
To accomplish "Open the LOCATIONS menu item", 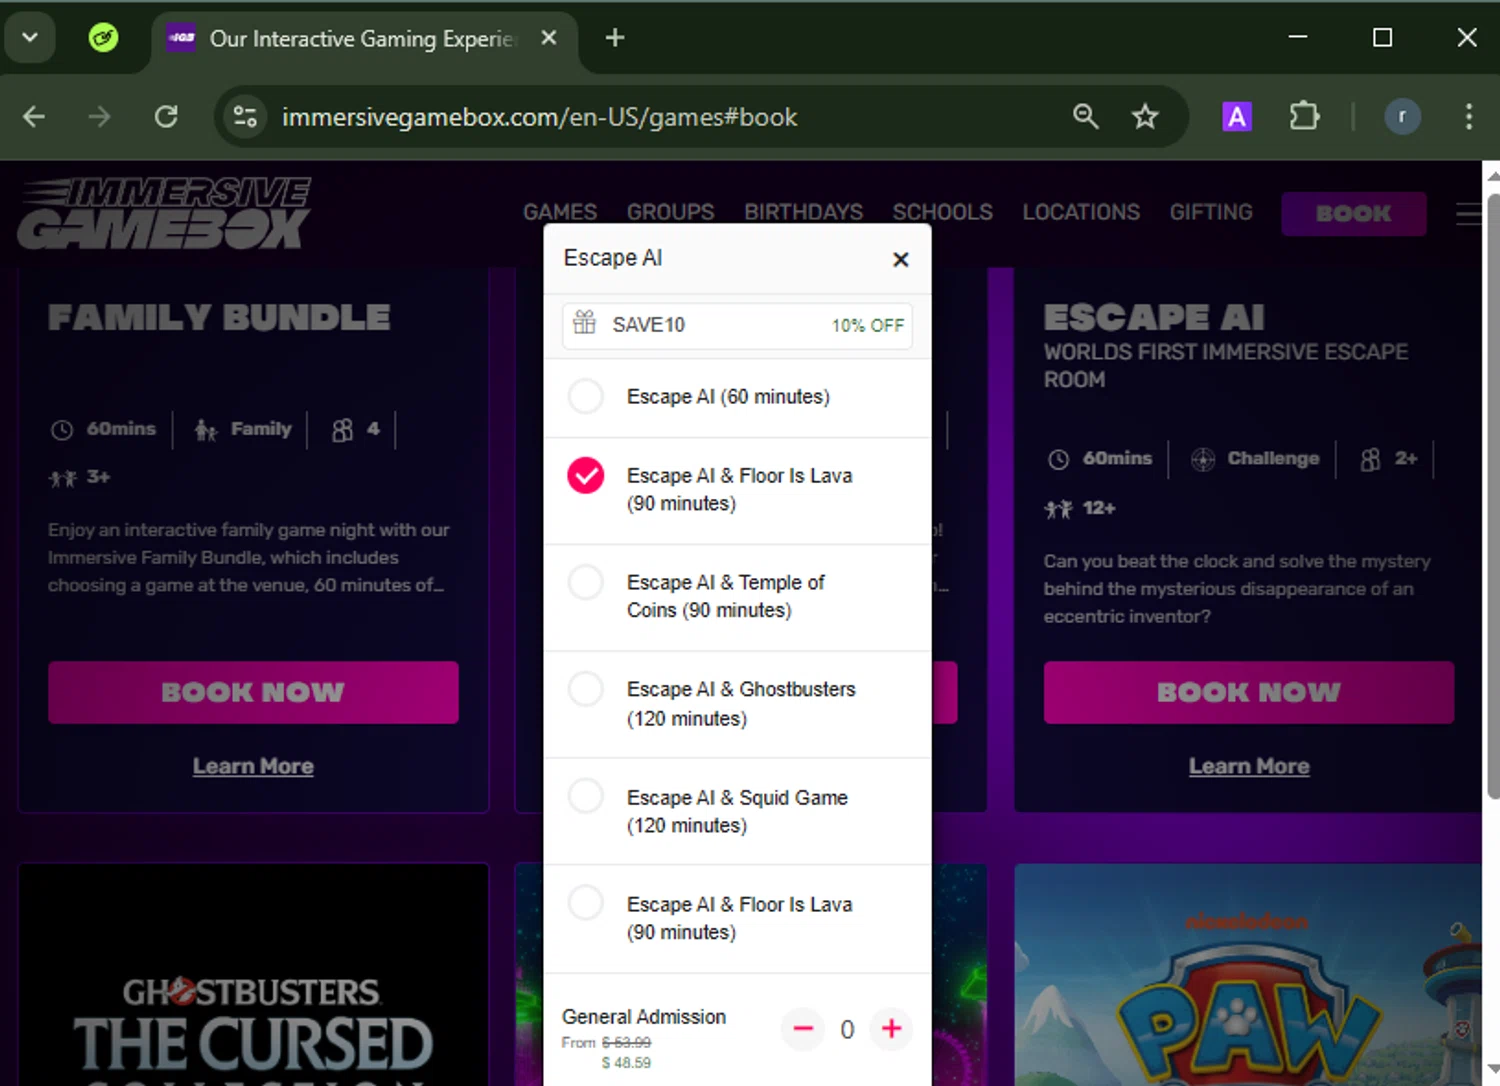I will tap(1081, 212).
